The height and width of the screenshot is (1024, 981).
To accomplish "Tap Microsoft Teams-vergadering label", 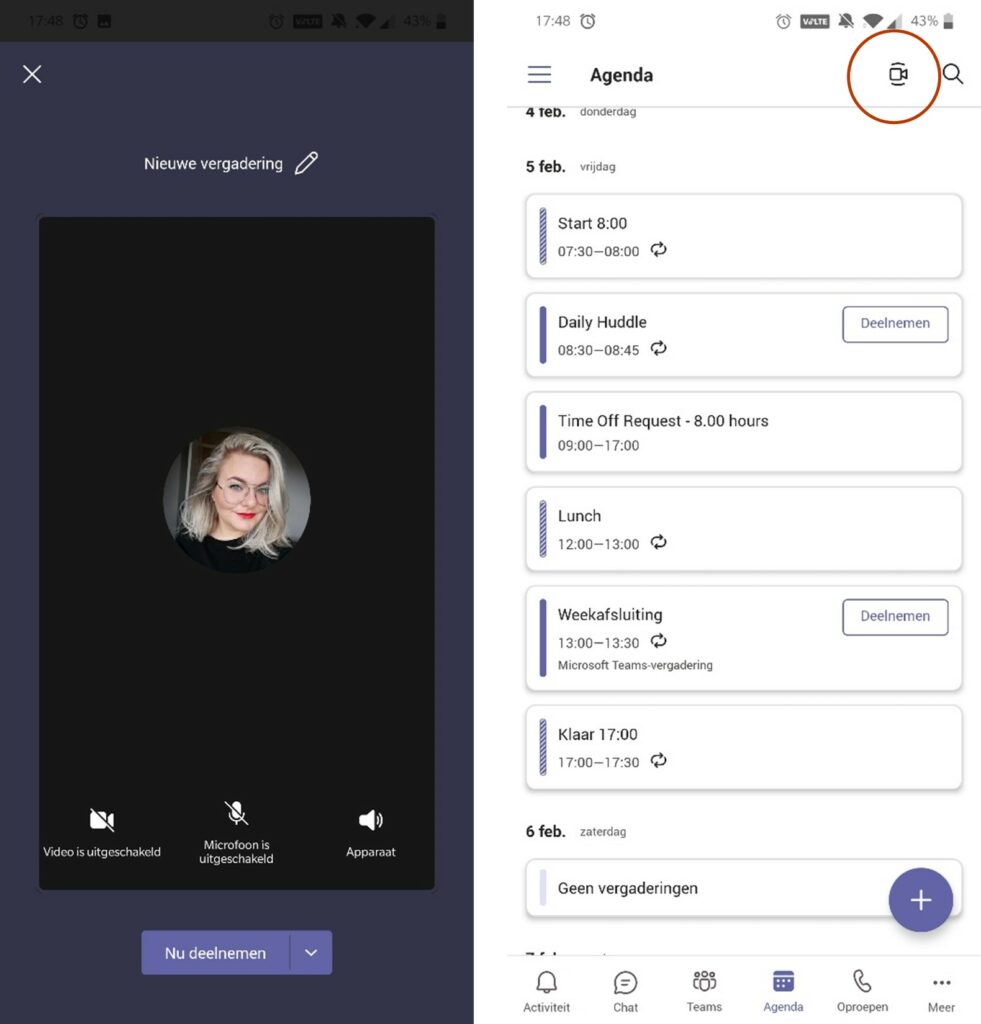I will [x=635, y=665].
